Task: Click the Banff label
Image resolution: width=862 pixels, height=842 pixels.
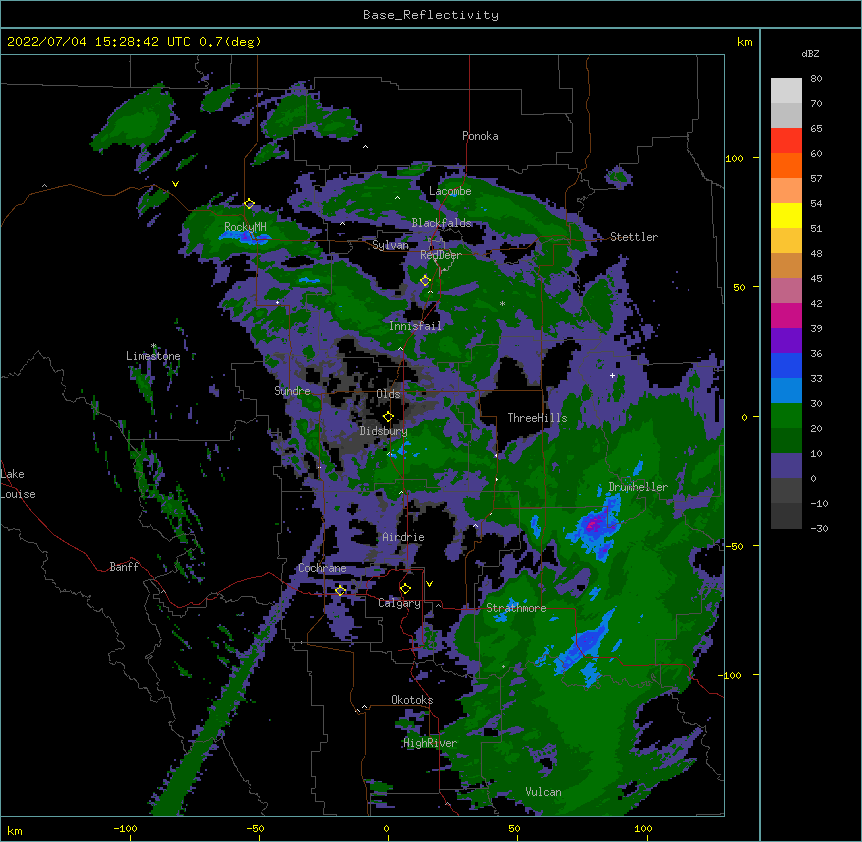Action: pyautogui.click(x=124, y=567)
